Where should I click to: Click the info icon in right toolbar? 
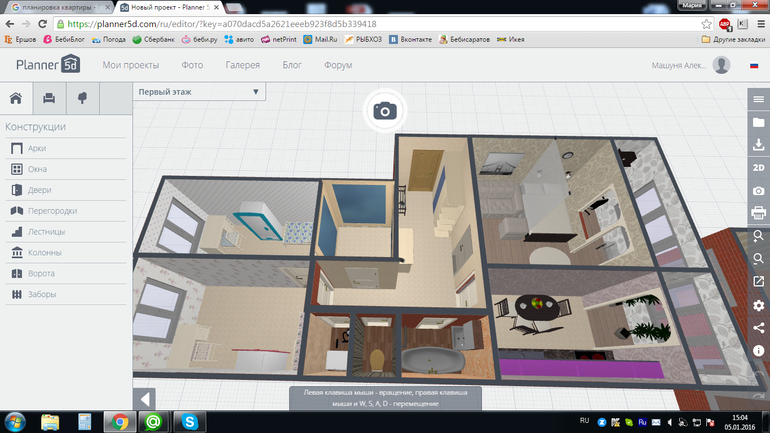pyautogui.click(x=759, y=351)
